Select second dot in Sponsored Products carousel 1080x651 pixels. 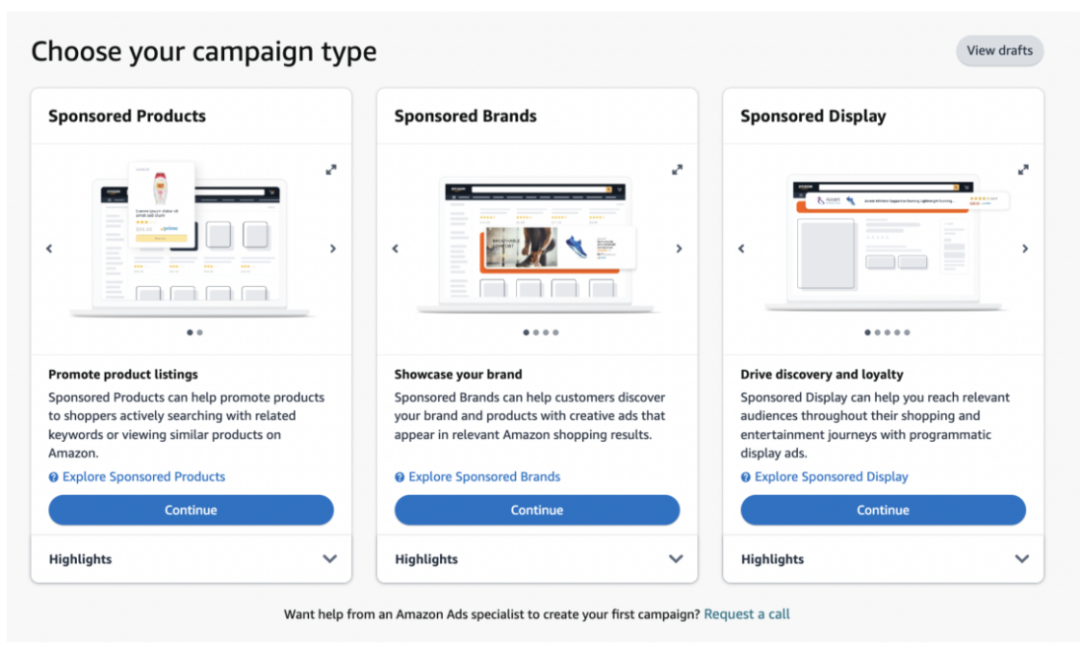(x=200, y=332)
